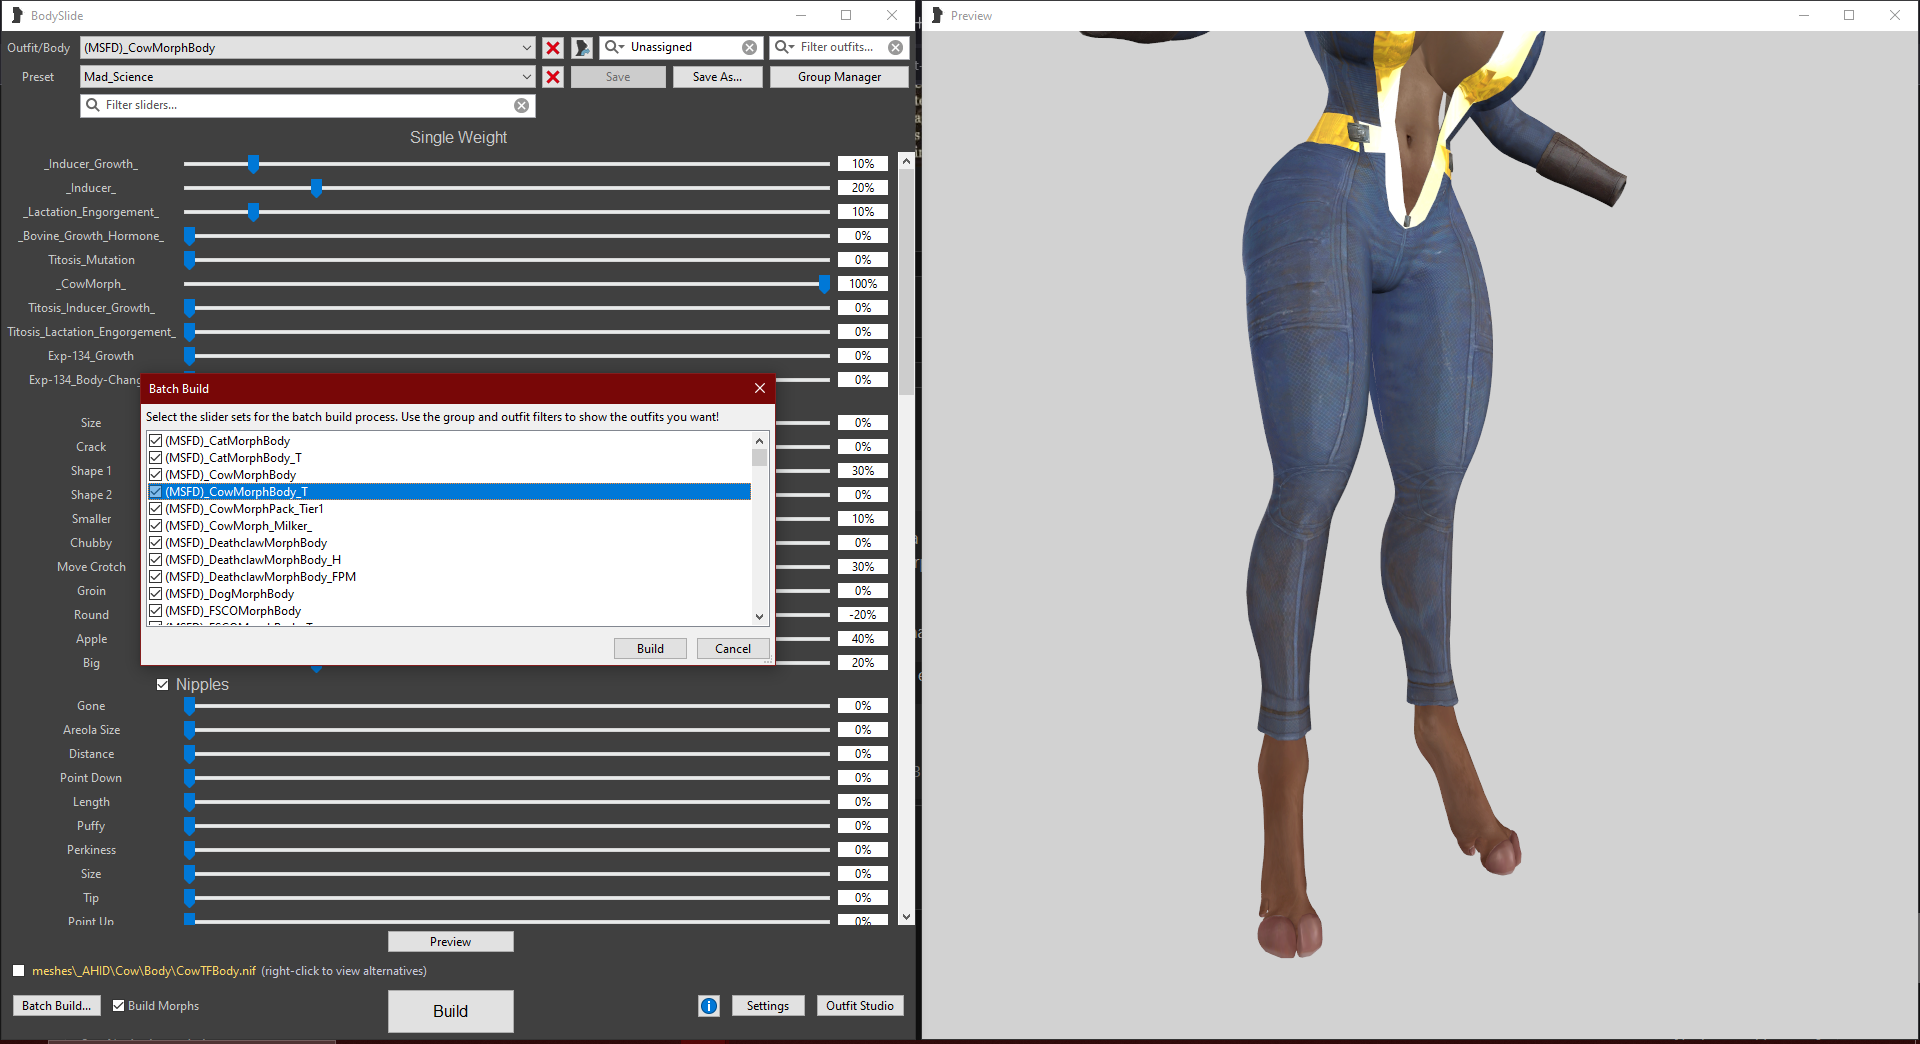Image resolution: width=1920 pixels, height=1044 pixels.
Task: Click the magnifier icon in Filter sliders
Action: 93,105
